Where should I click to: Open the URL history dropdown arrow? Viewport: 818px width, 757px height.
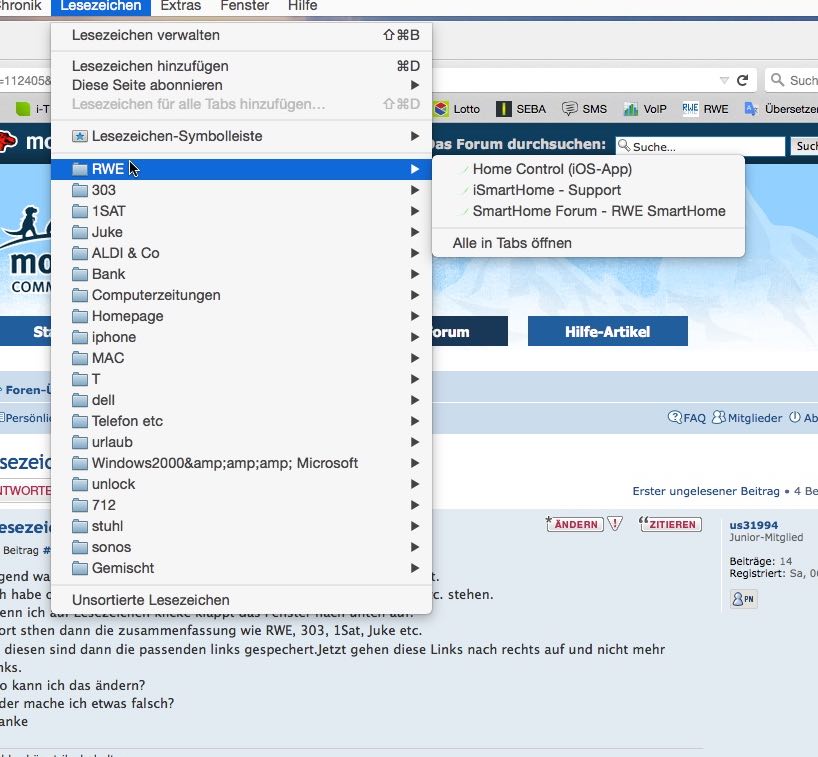(x=724, y=80)
